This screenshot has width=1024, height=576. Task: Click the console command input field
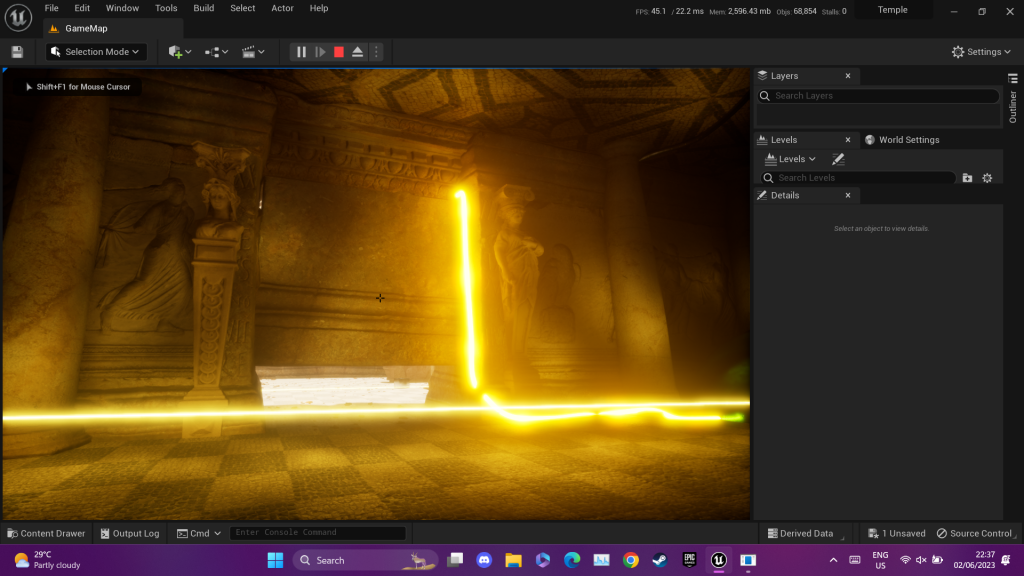(x=317, y=533)
